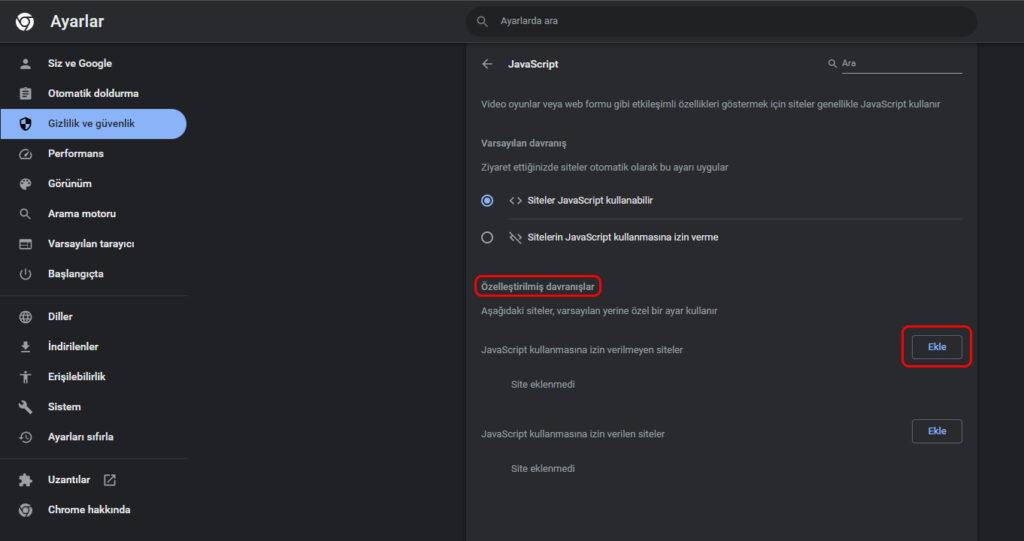Focus the Ayarlarda ara search field
This screenshot has height=541, width=1024.
[x=722, y=22]
